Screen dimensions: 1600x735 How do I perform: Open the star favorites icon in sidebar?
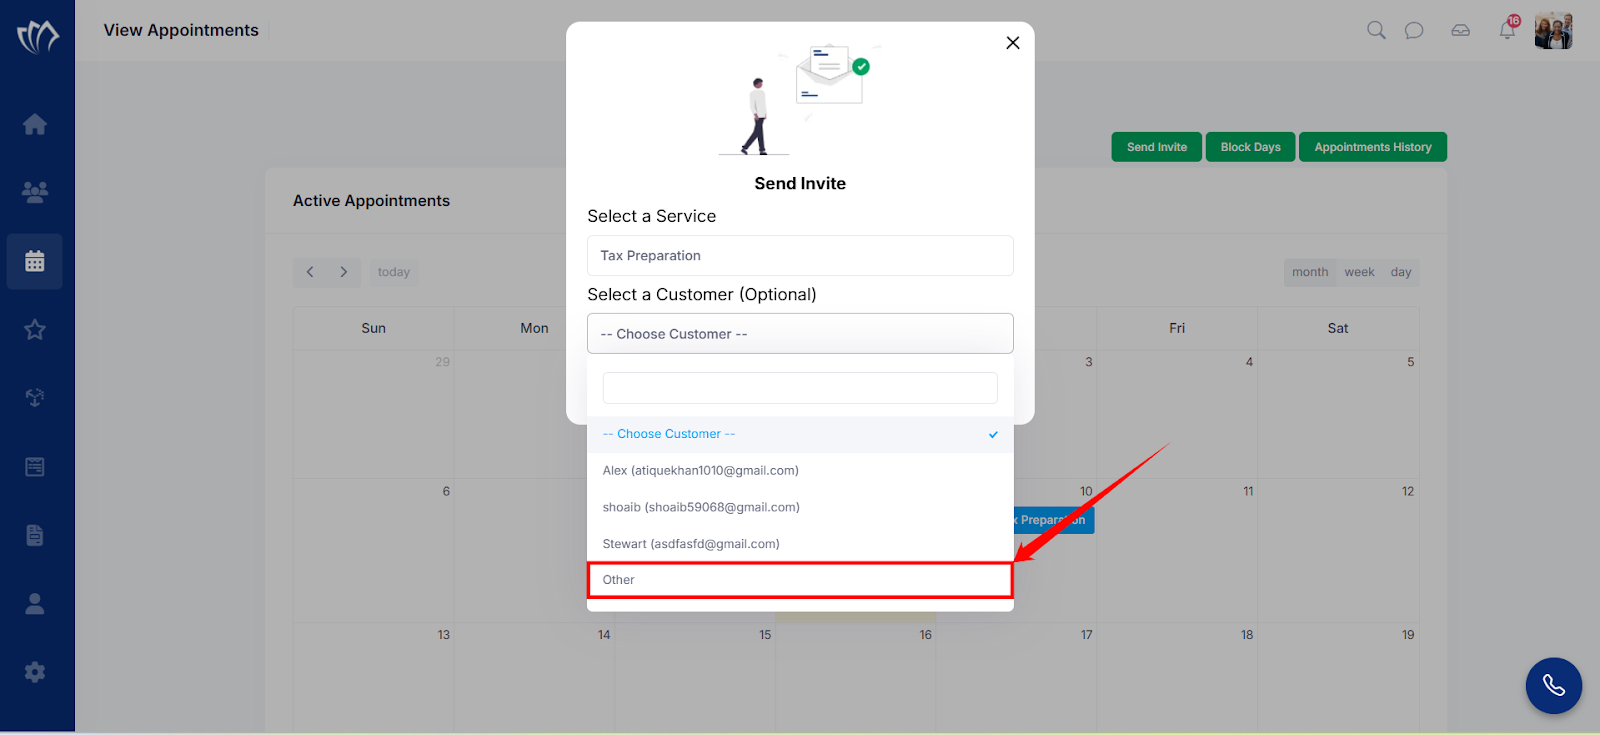point(35,329)
